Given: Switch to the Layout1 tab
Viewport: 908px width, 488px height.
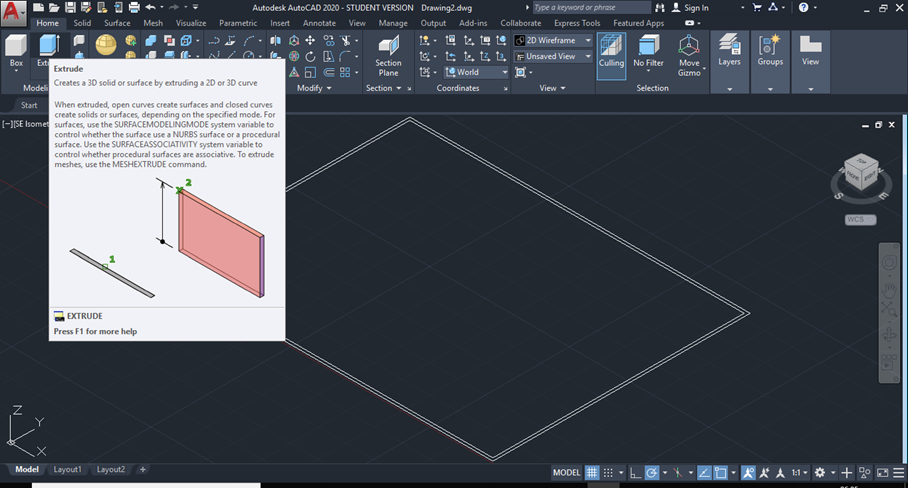Looking at the screenshot, I should [x=67, y=469].
